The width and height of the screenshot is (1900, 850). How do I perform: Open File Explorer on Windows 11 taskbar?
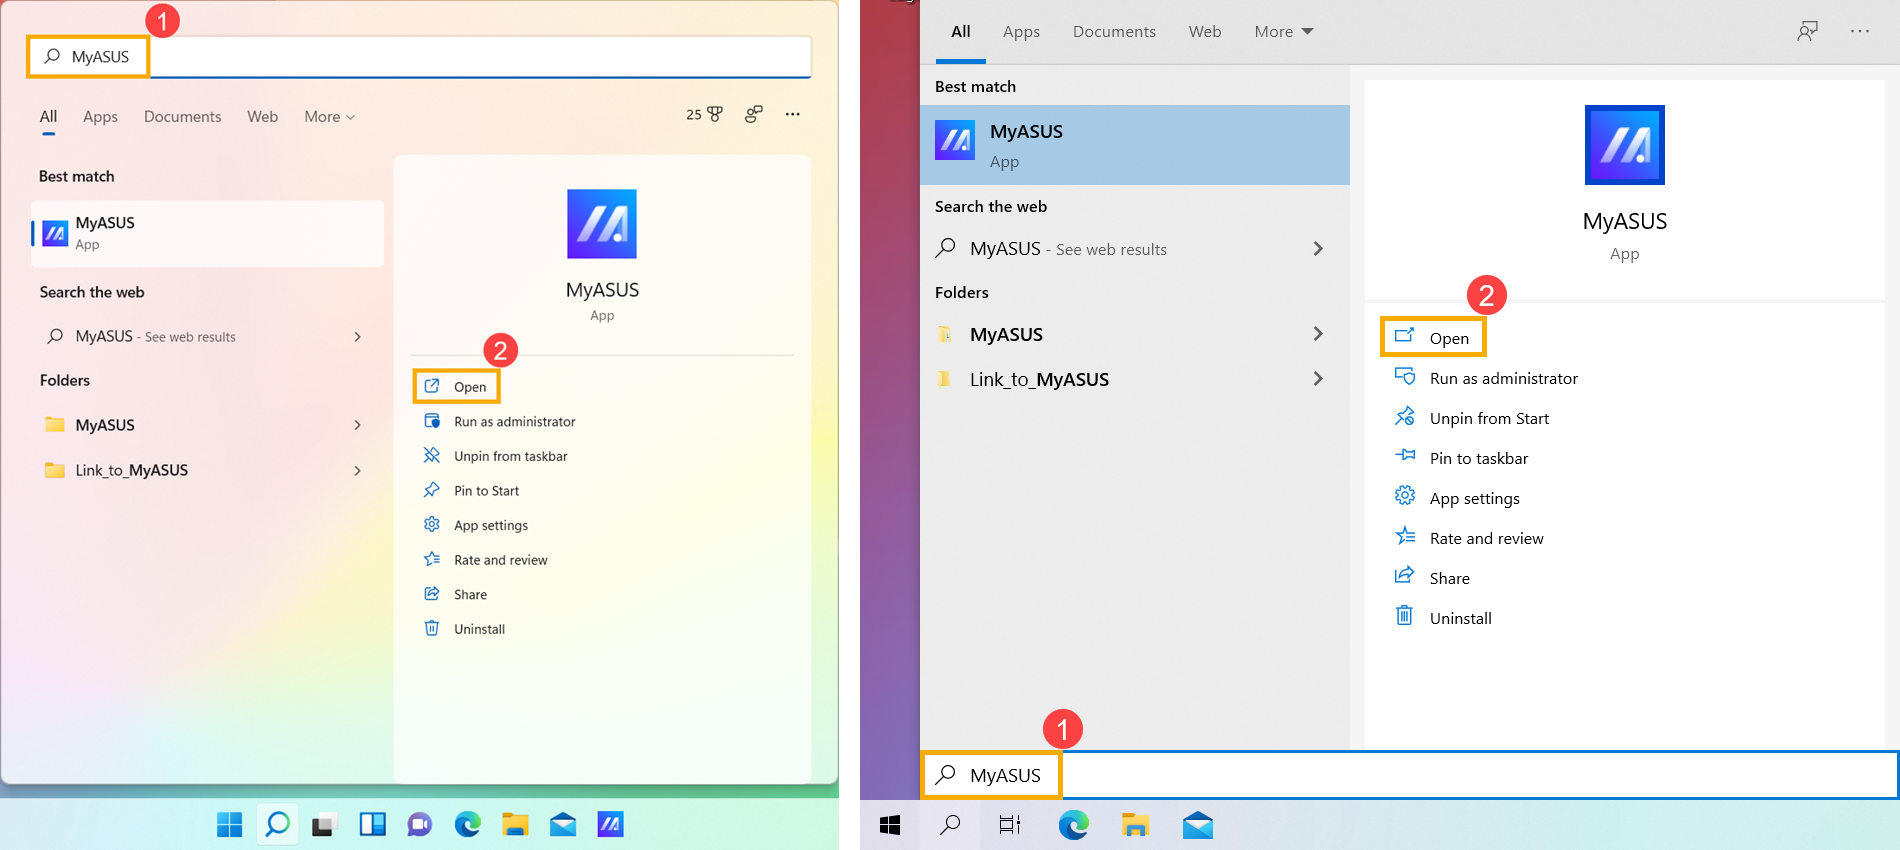click(x=515, y=824)
